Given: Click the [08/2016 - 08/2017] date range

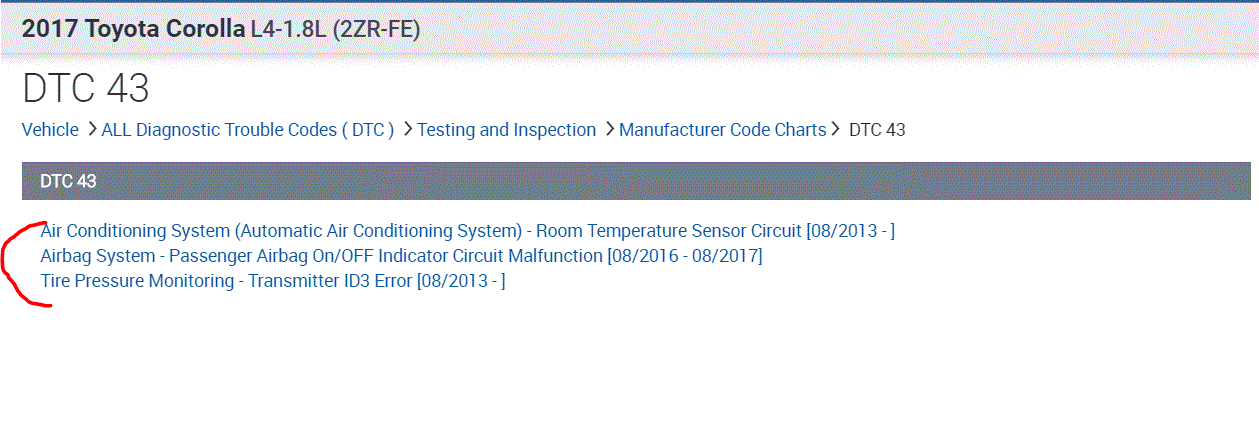Looking at the screenshot, I should pyautogui.click(x=684, y=256).
